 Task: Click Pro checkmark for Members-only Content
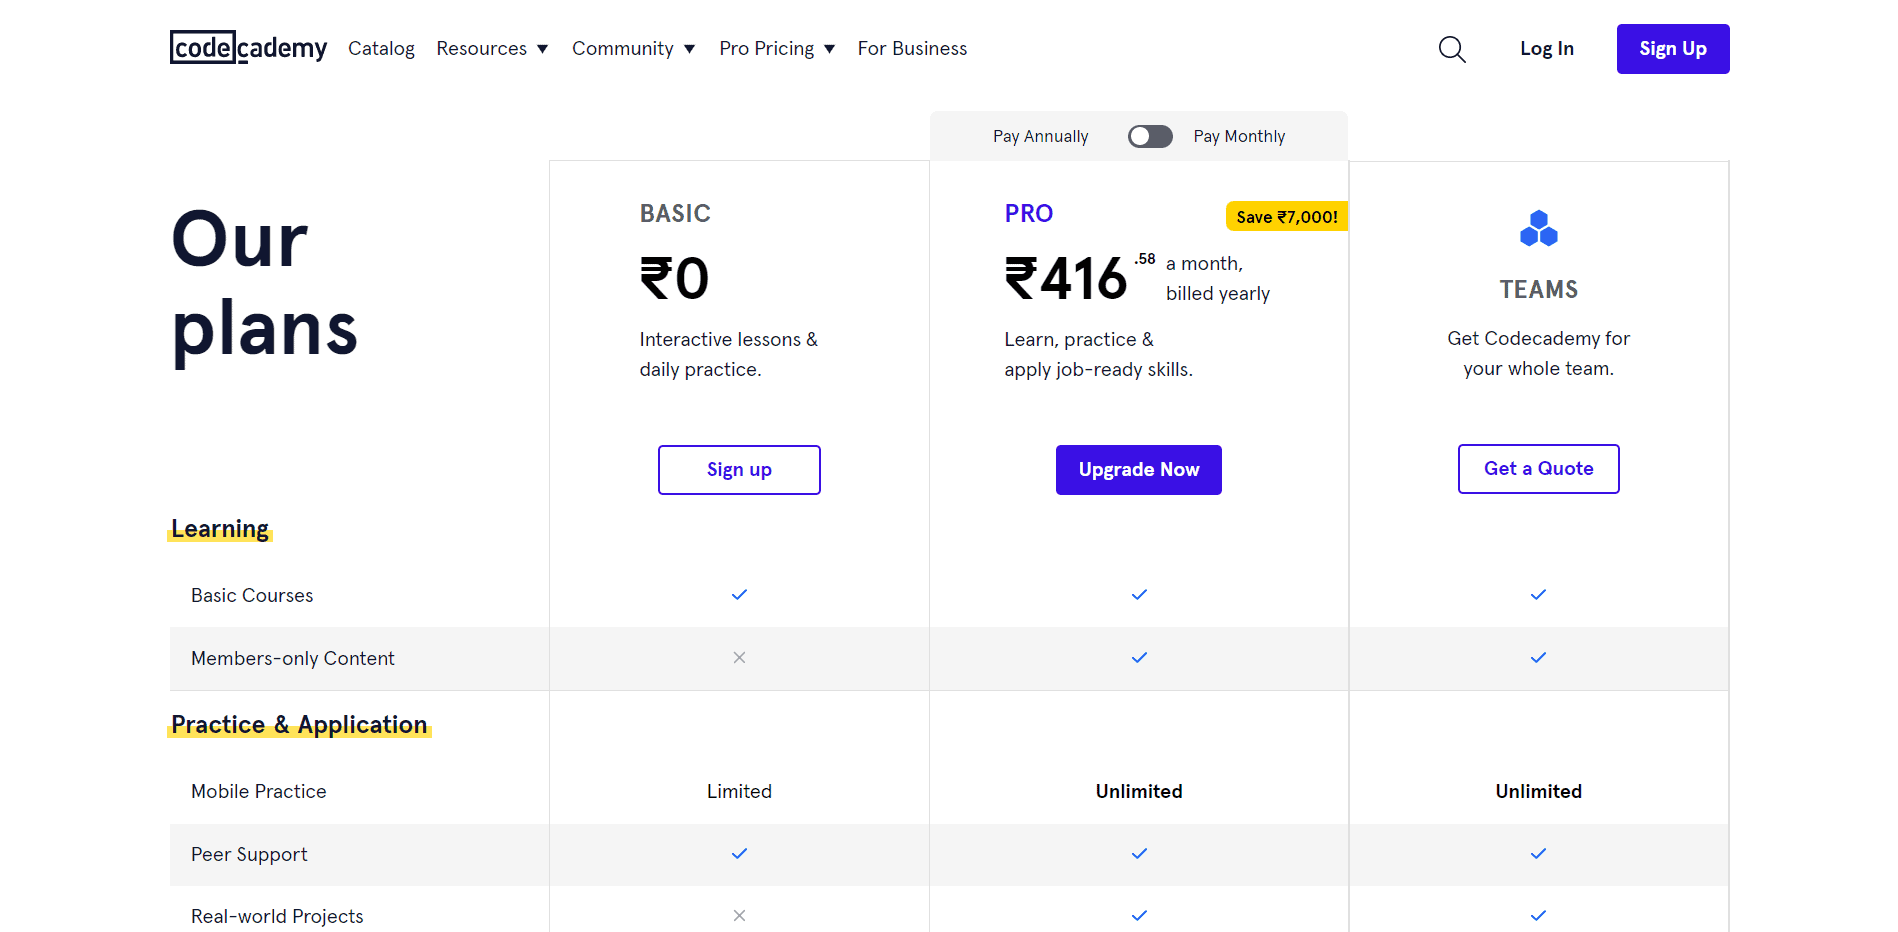click(1139, 658)
